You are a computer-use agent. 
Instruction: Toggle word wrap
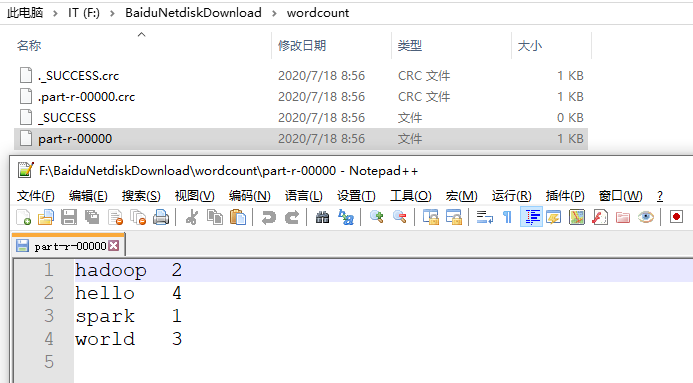coord(484,217)
